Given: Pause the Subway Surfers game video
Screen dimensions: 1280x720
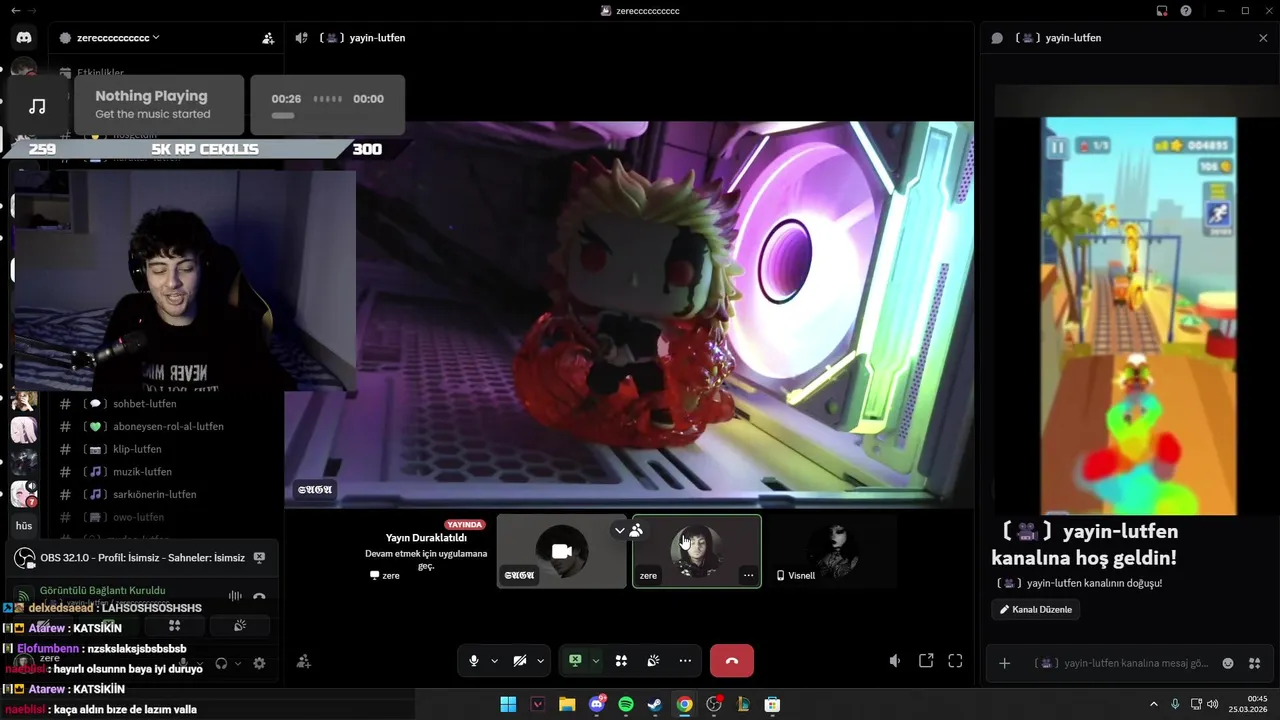Looking at the screenshot, I should [1057, 147].
